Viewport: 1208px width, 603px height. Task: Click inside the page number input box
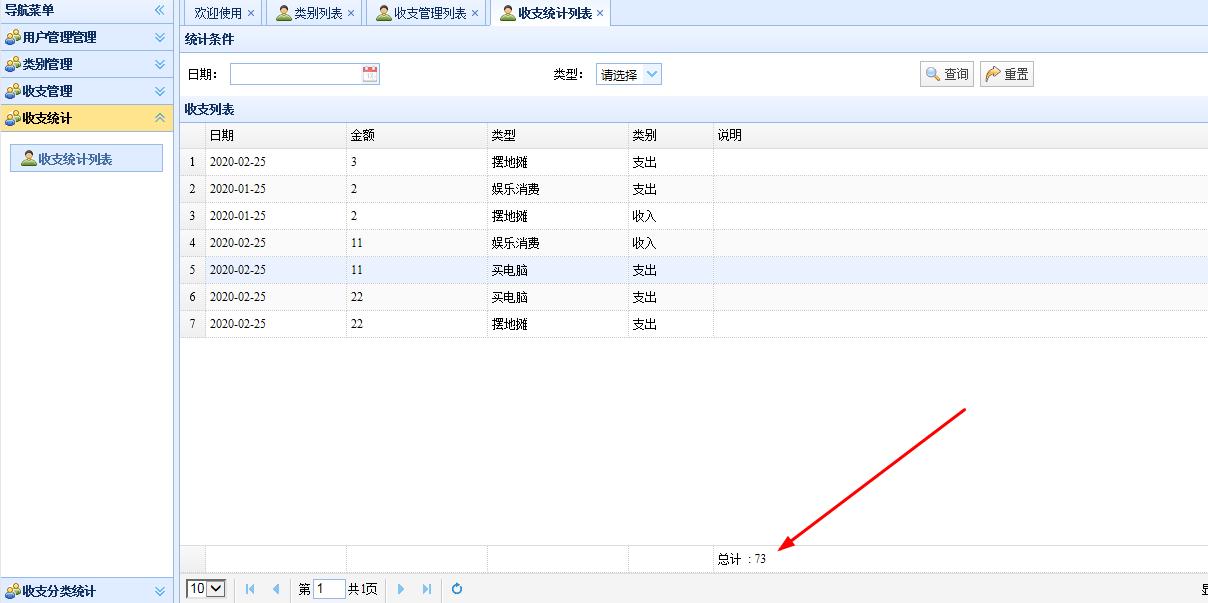click(x=328, y=589)
